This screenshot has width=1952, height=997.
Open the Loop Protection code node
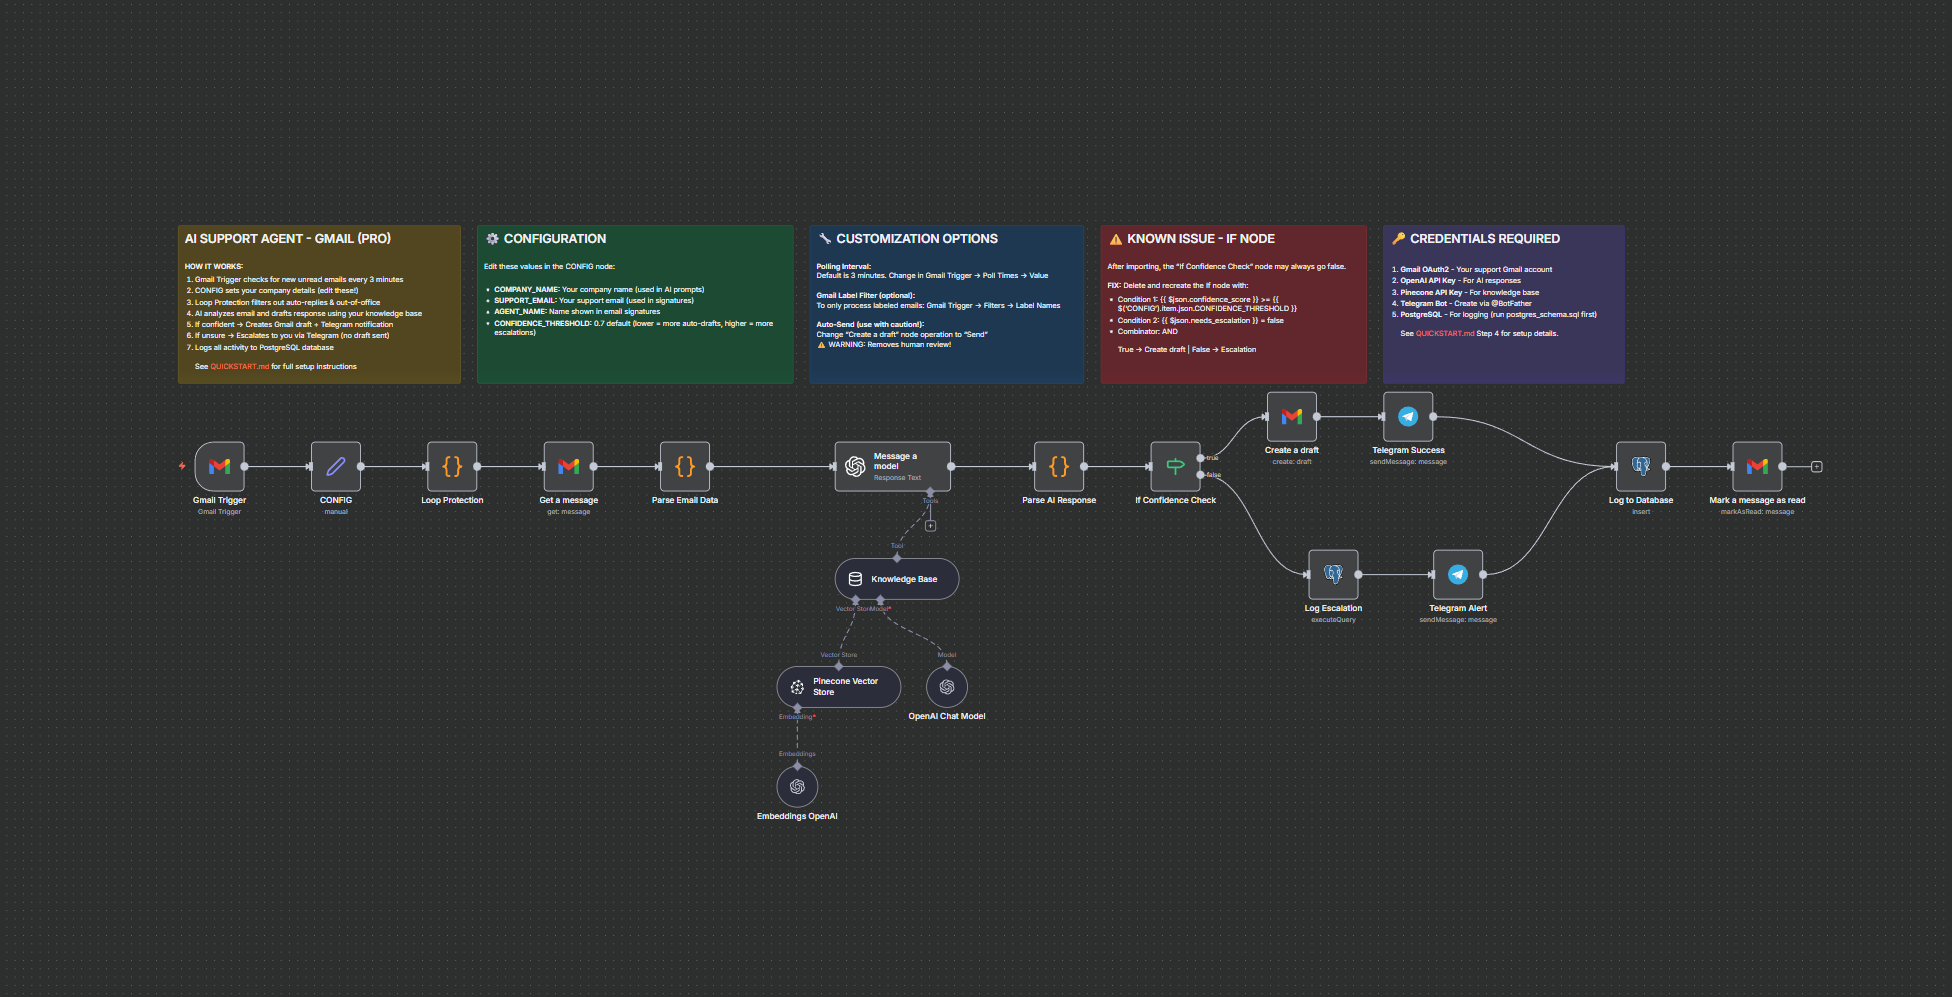pos(452,466)
